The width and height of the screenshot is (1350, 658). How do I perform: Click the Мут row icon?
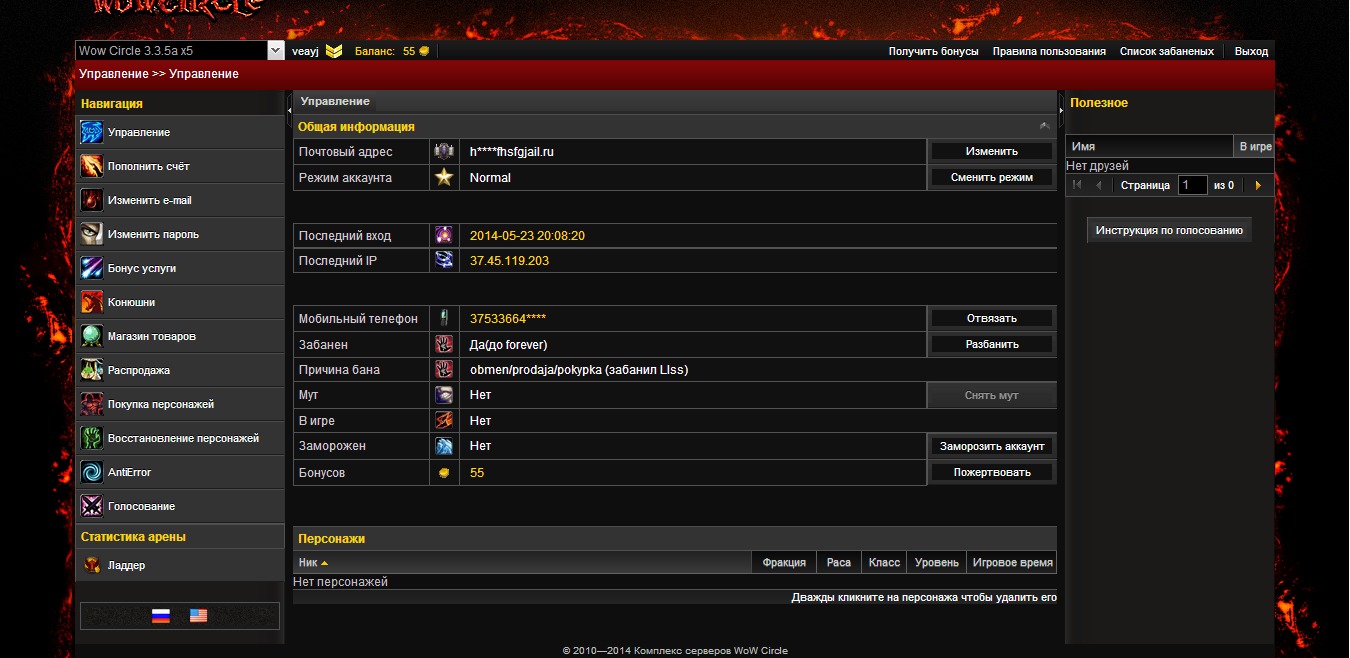click(444, 395)
